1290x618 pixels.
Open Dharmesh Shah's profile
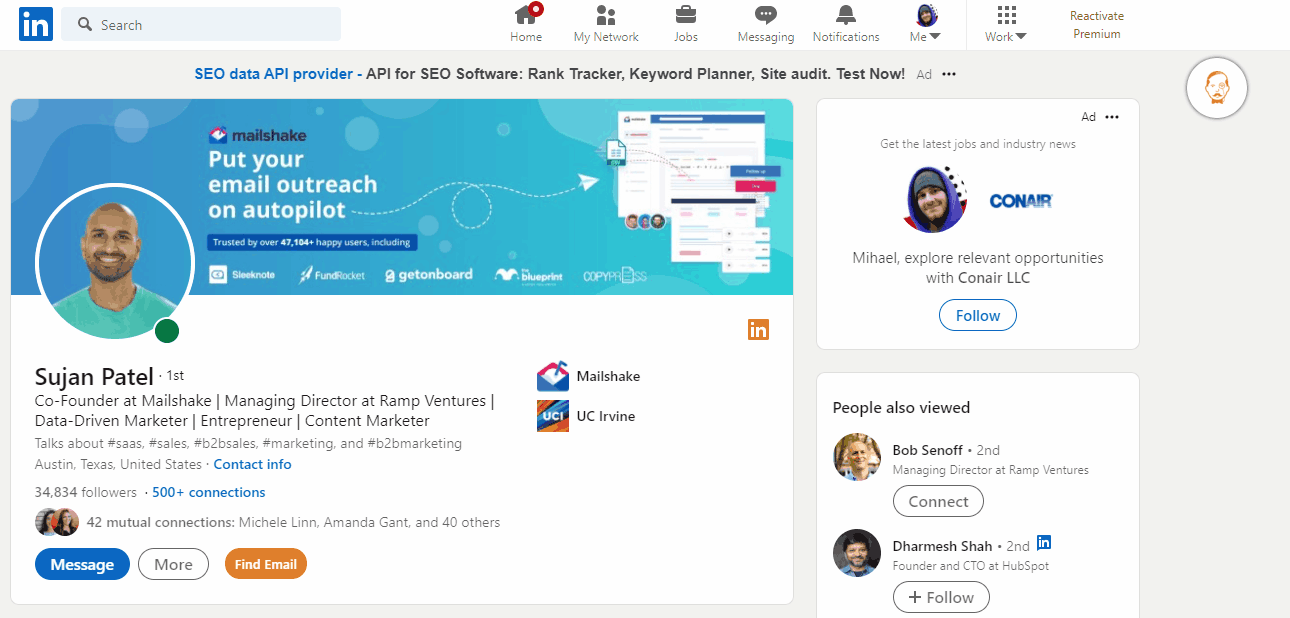pyautogui.click(x=943, y=546)
